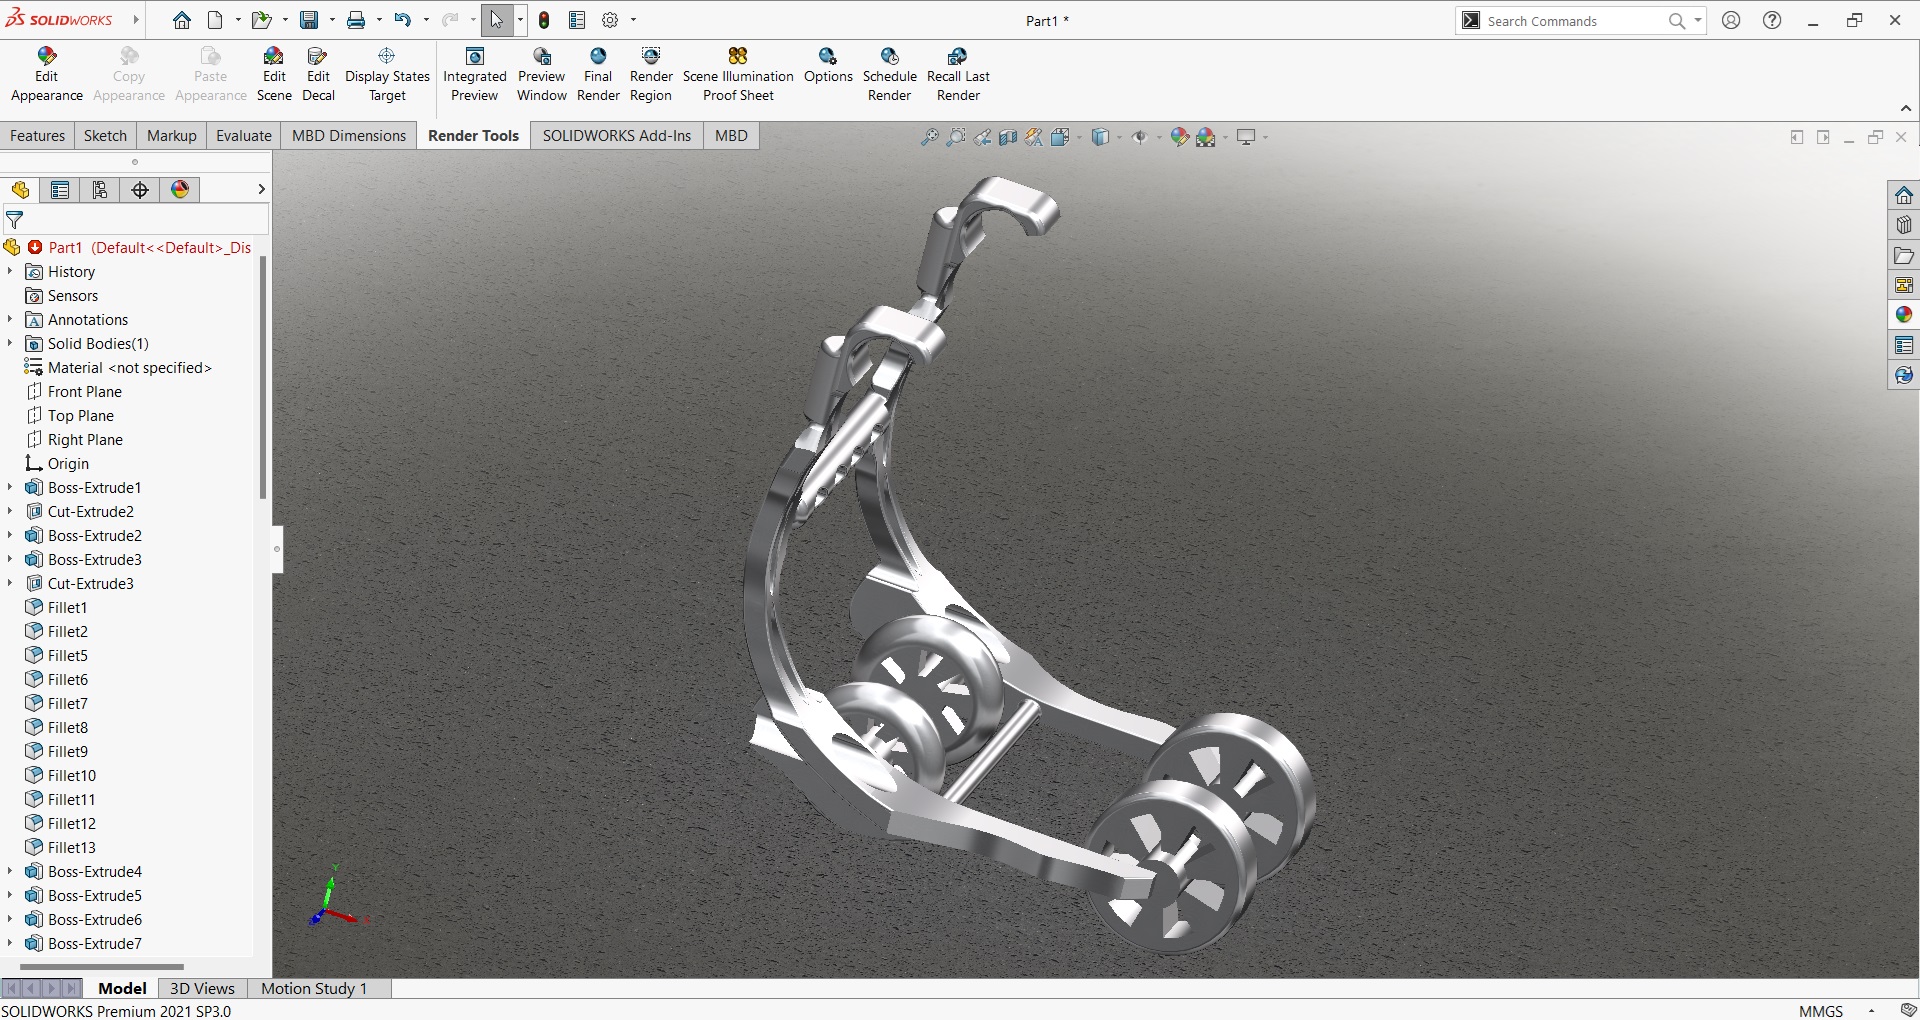This screenshot has width=1920, height=1020.
Task: Click the Edit Appearance icon
Action: [46, 57]
